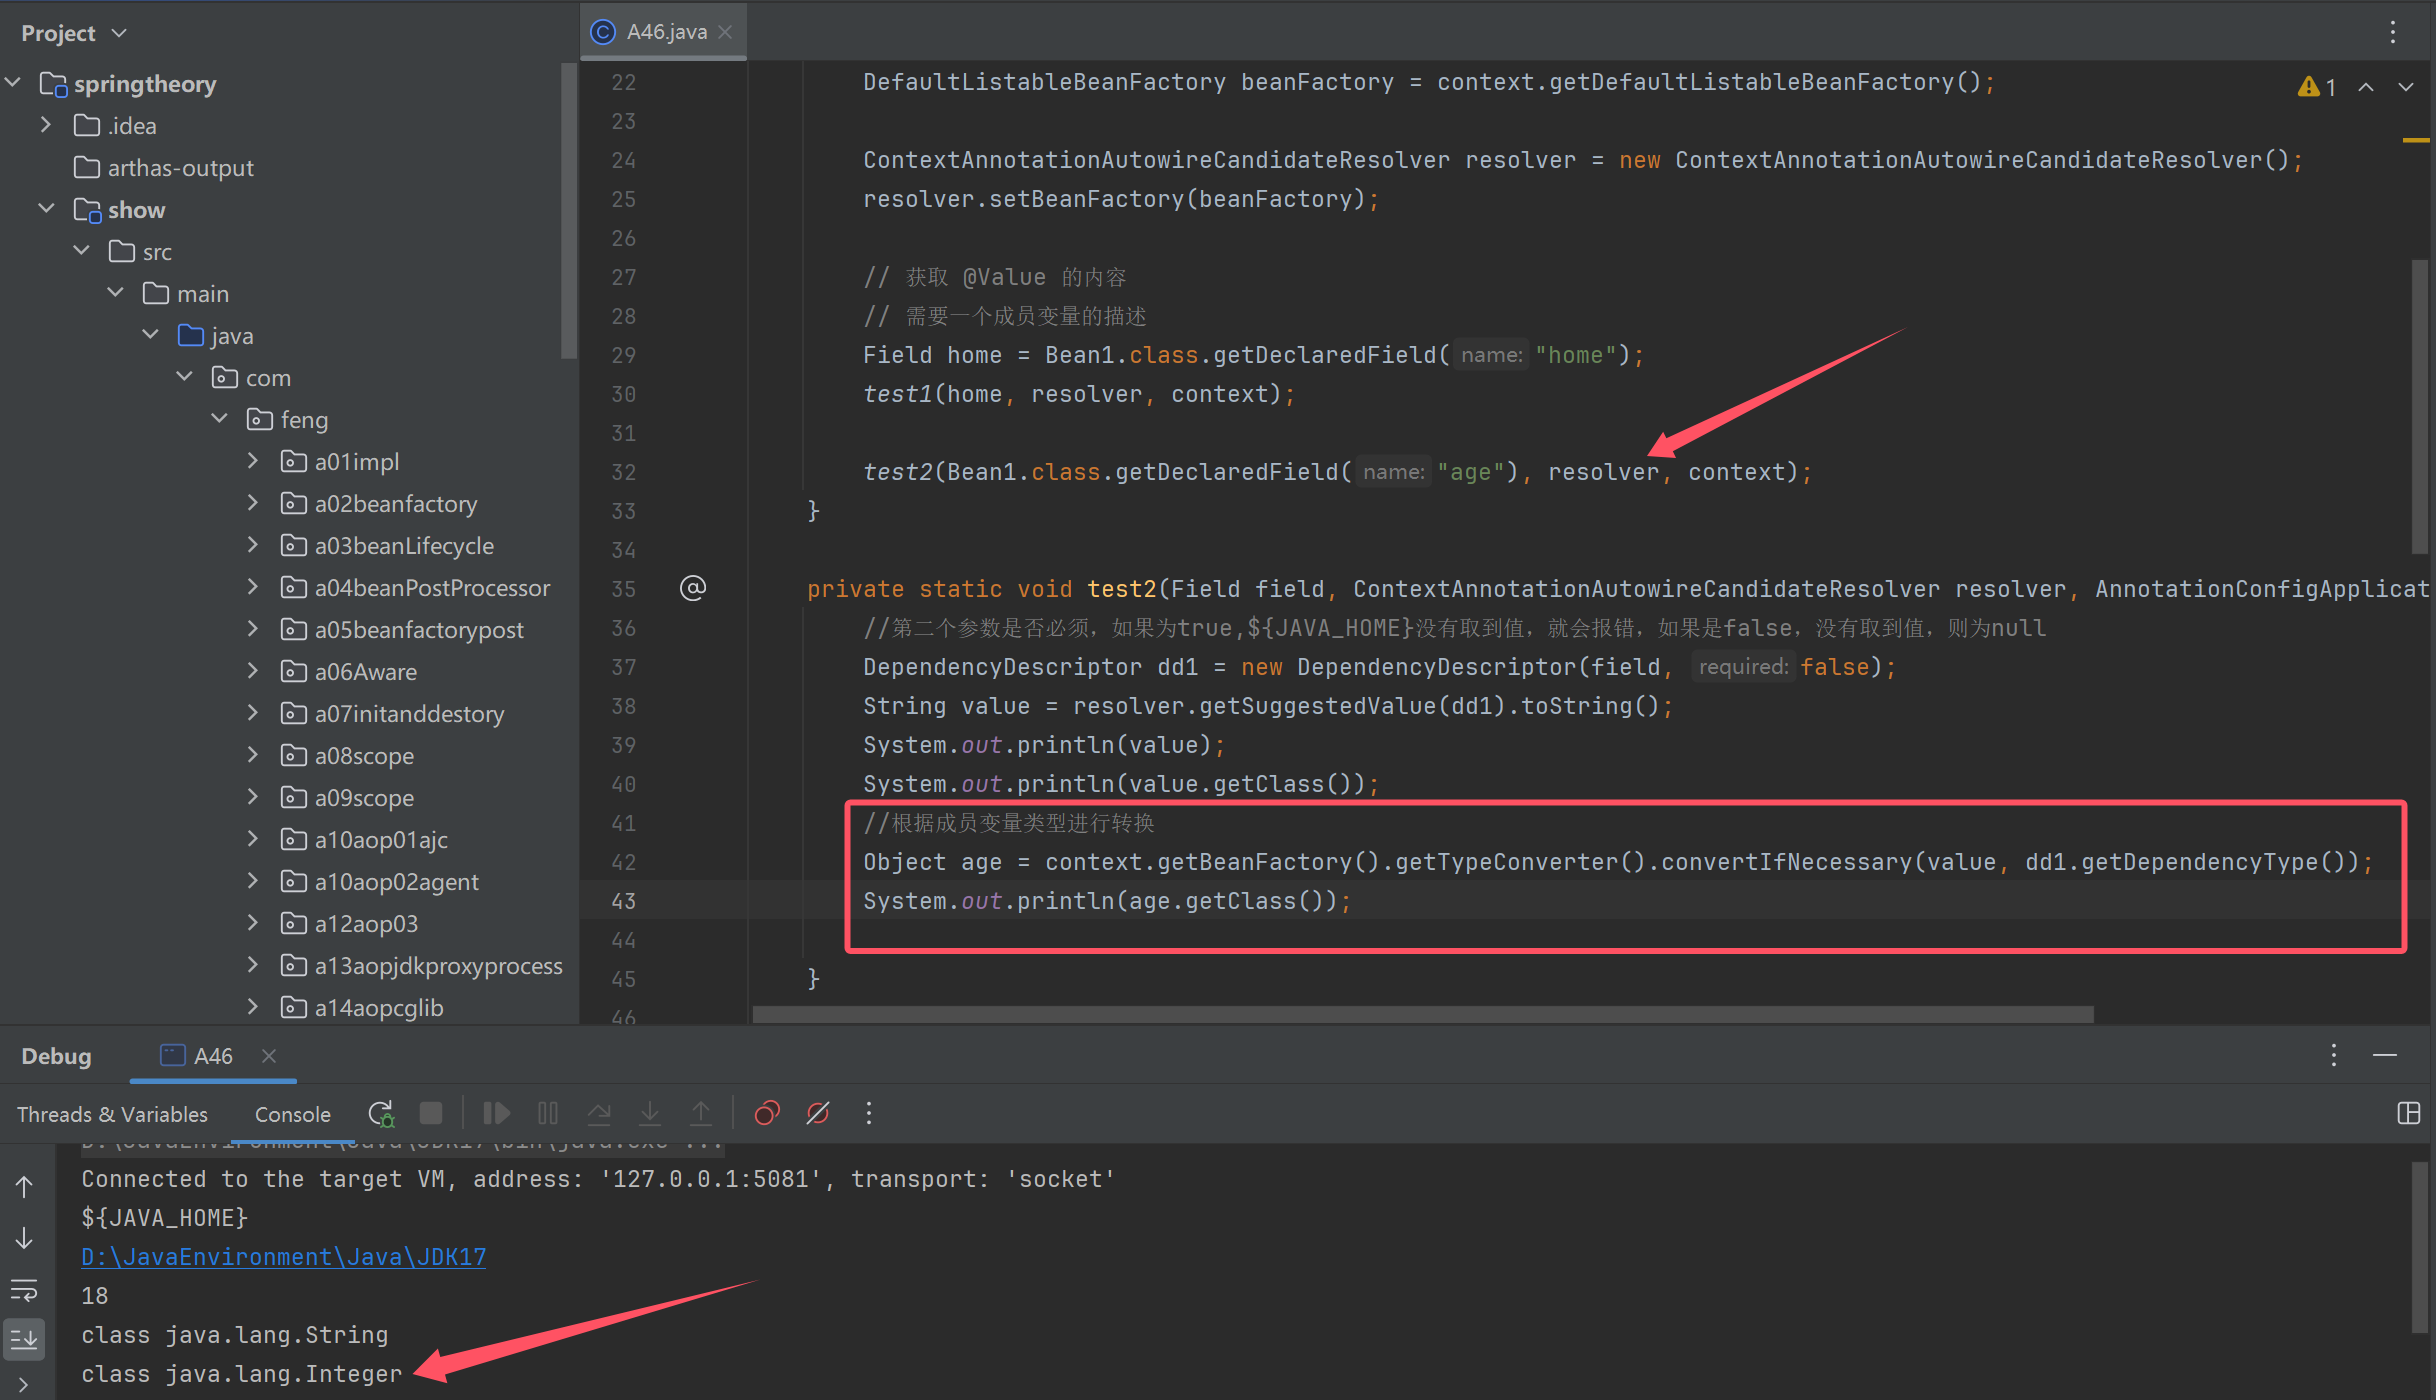Go to previous highlighted problem arrow
This screenshot has width=2436, height=1400.
(x=2366, y=87)
